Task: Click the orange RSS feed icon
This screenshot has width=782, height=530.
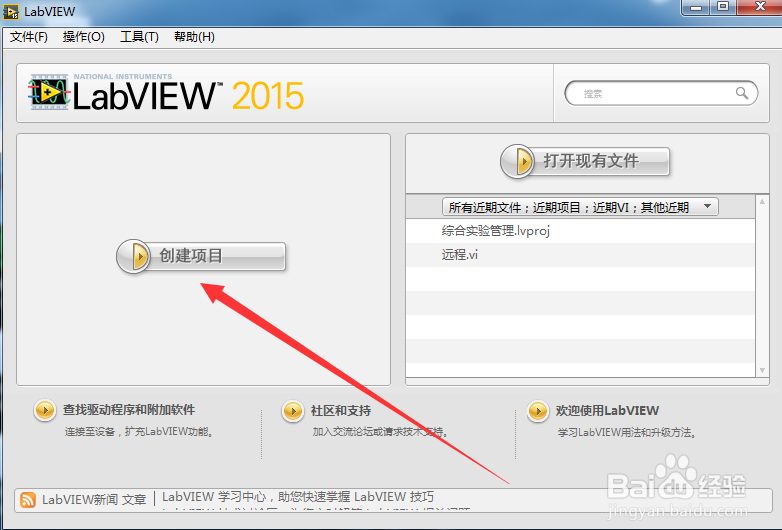Action: point(28,500)
